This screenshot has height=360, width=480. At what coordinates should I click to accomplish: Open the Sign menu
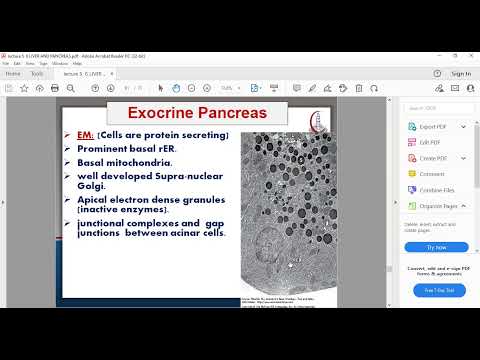click(43, 63)
